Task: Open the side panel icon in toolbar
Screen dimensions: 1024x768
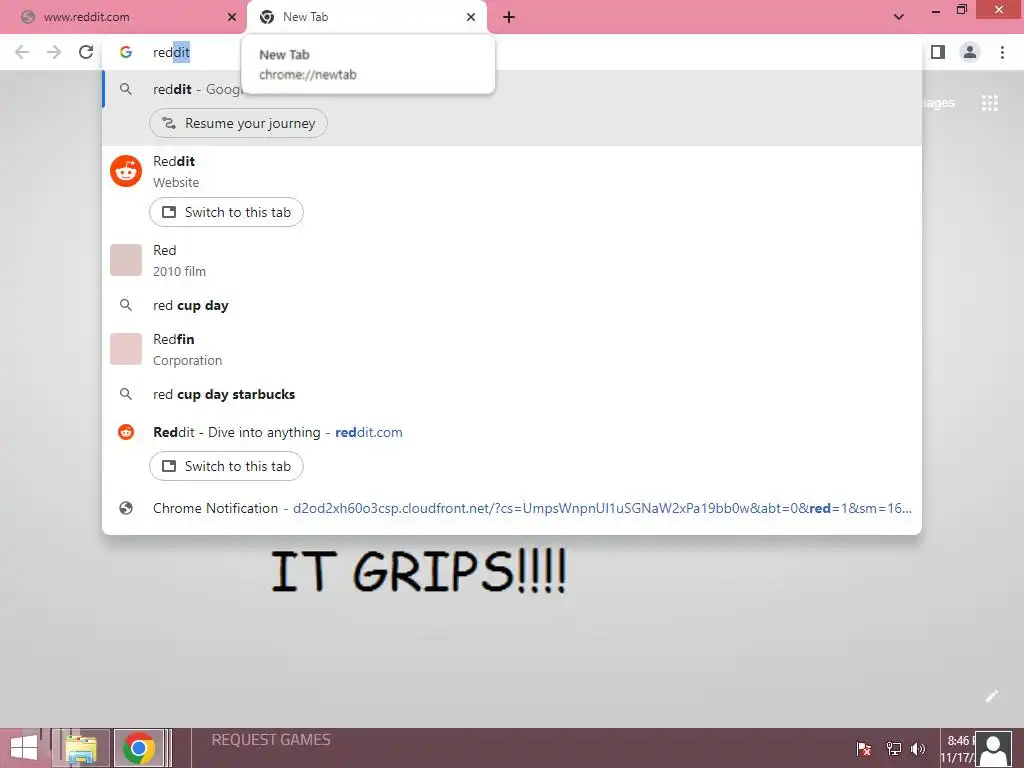Action: coord(938,52)
